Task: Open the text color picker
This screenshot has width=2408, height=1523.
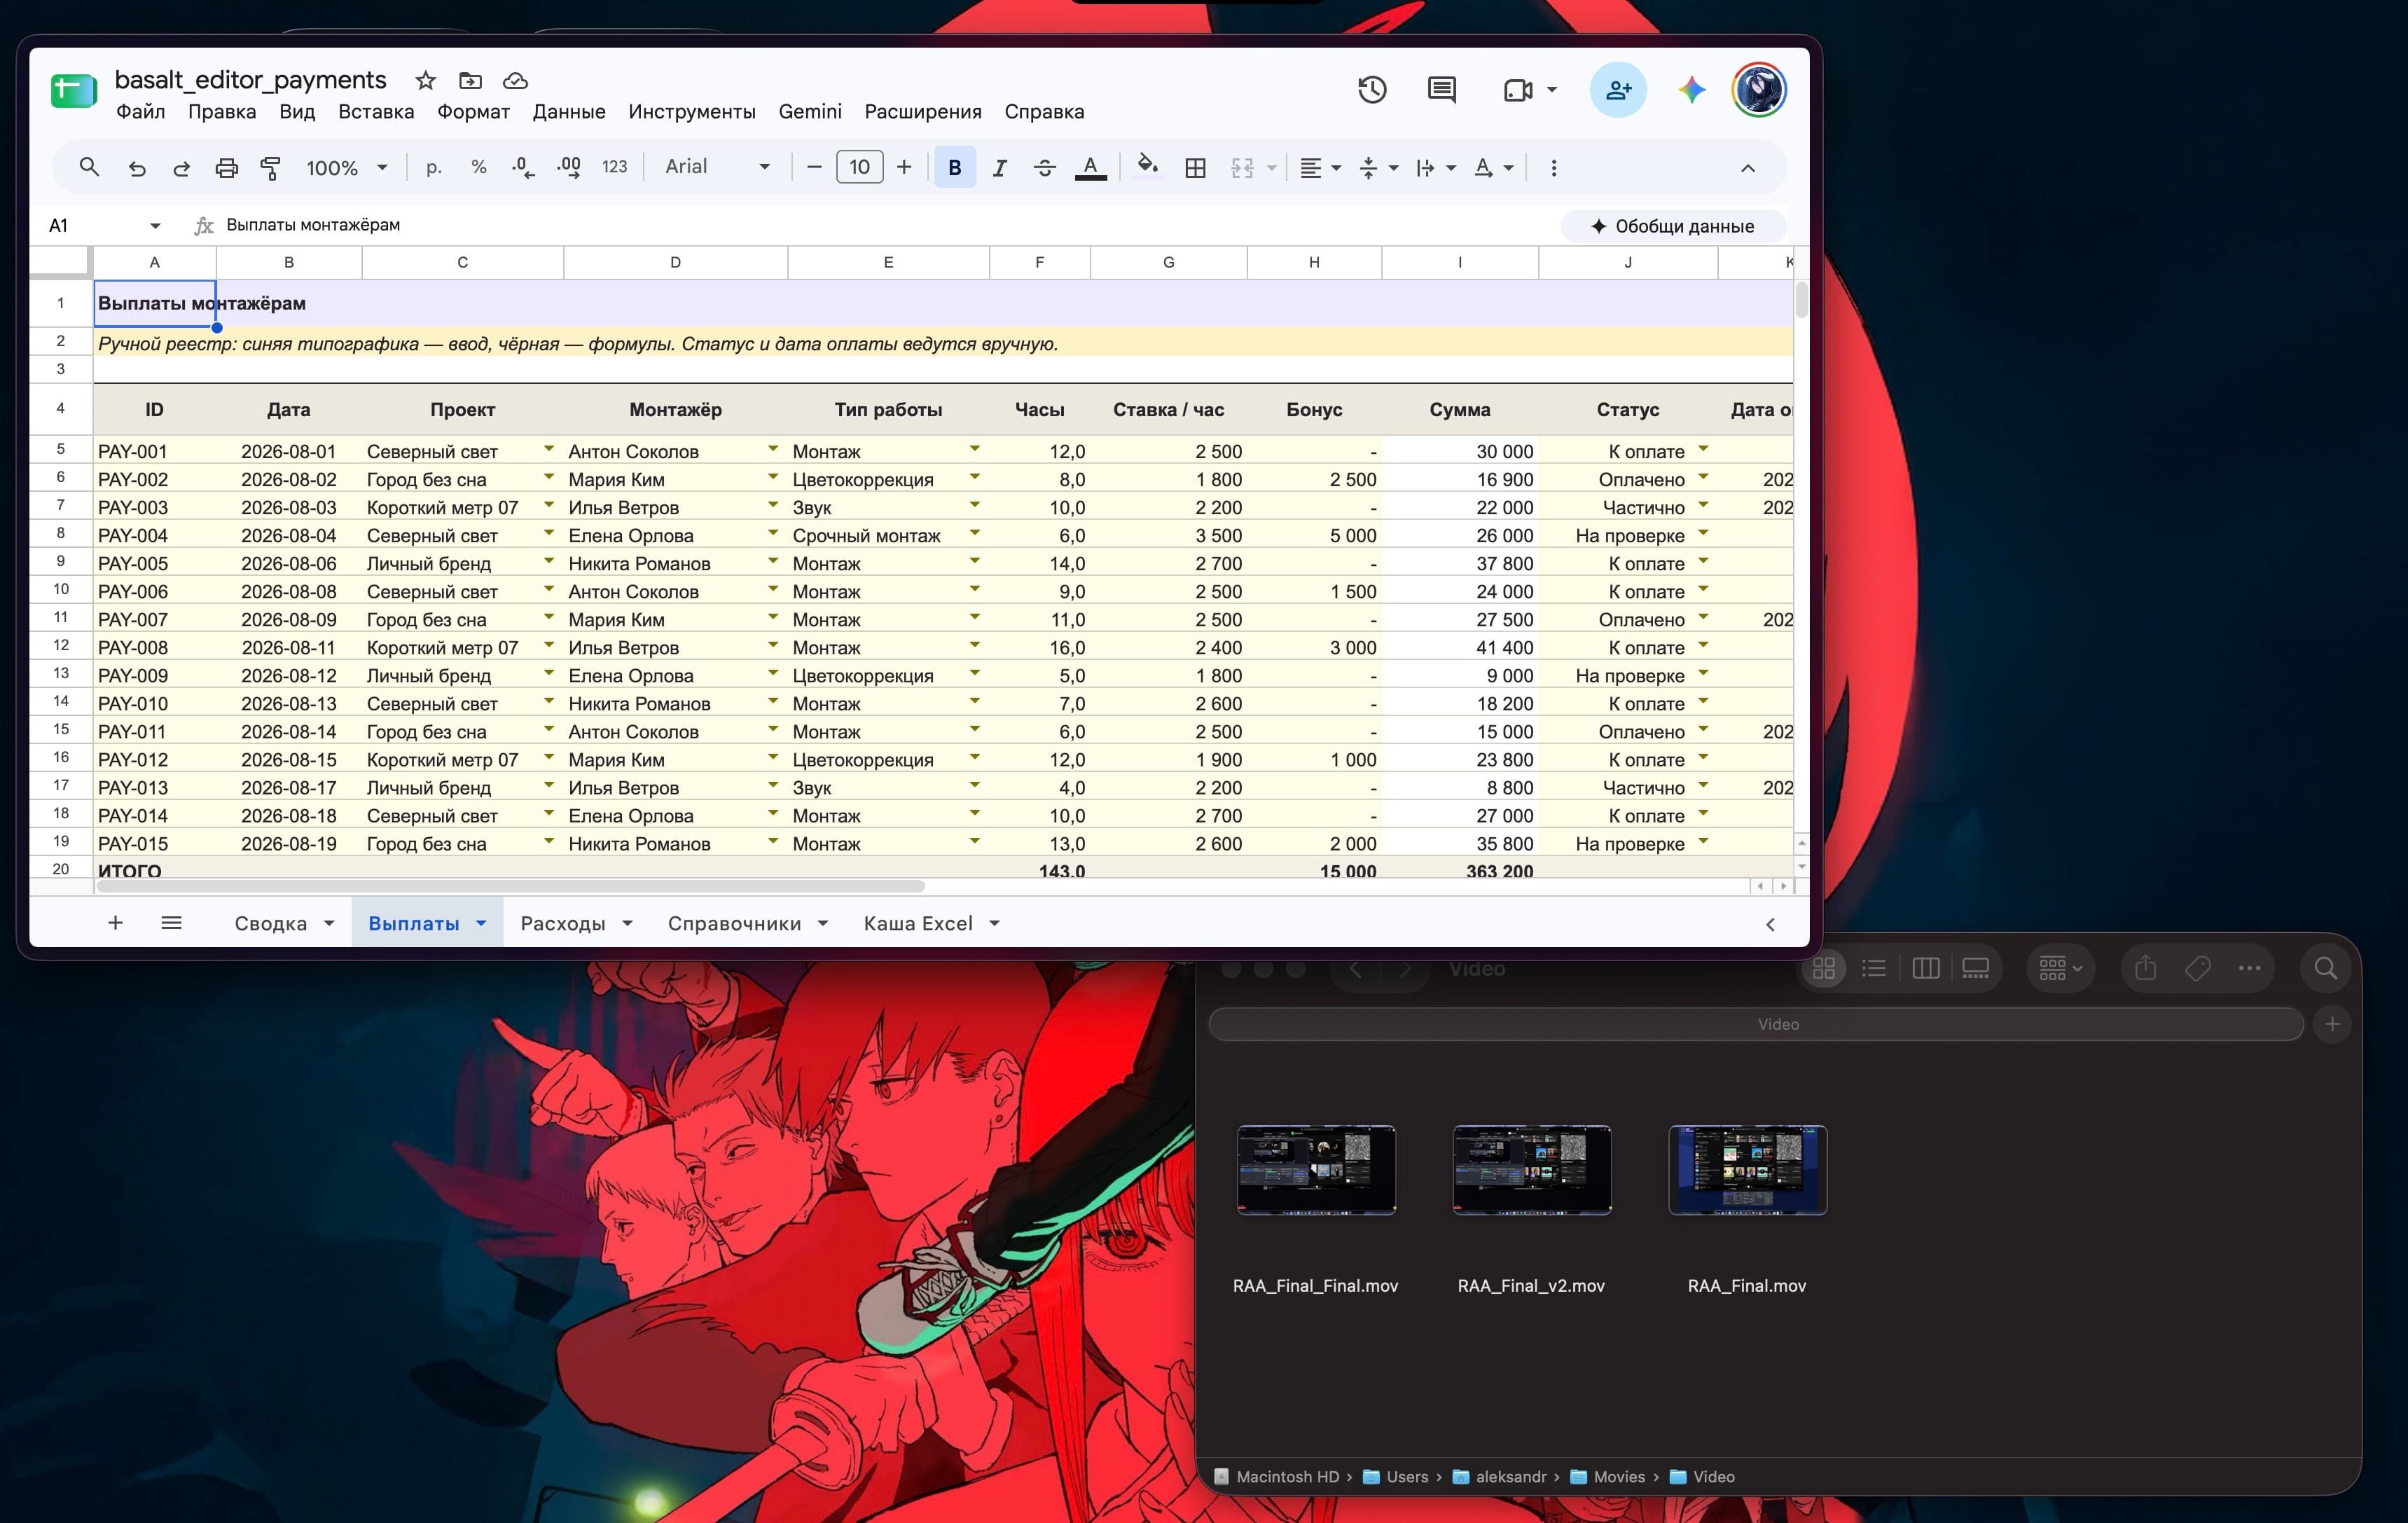Action: tap(1090, 168)
